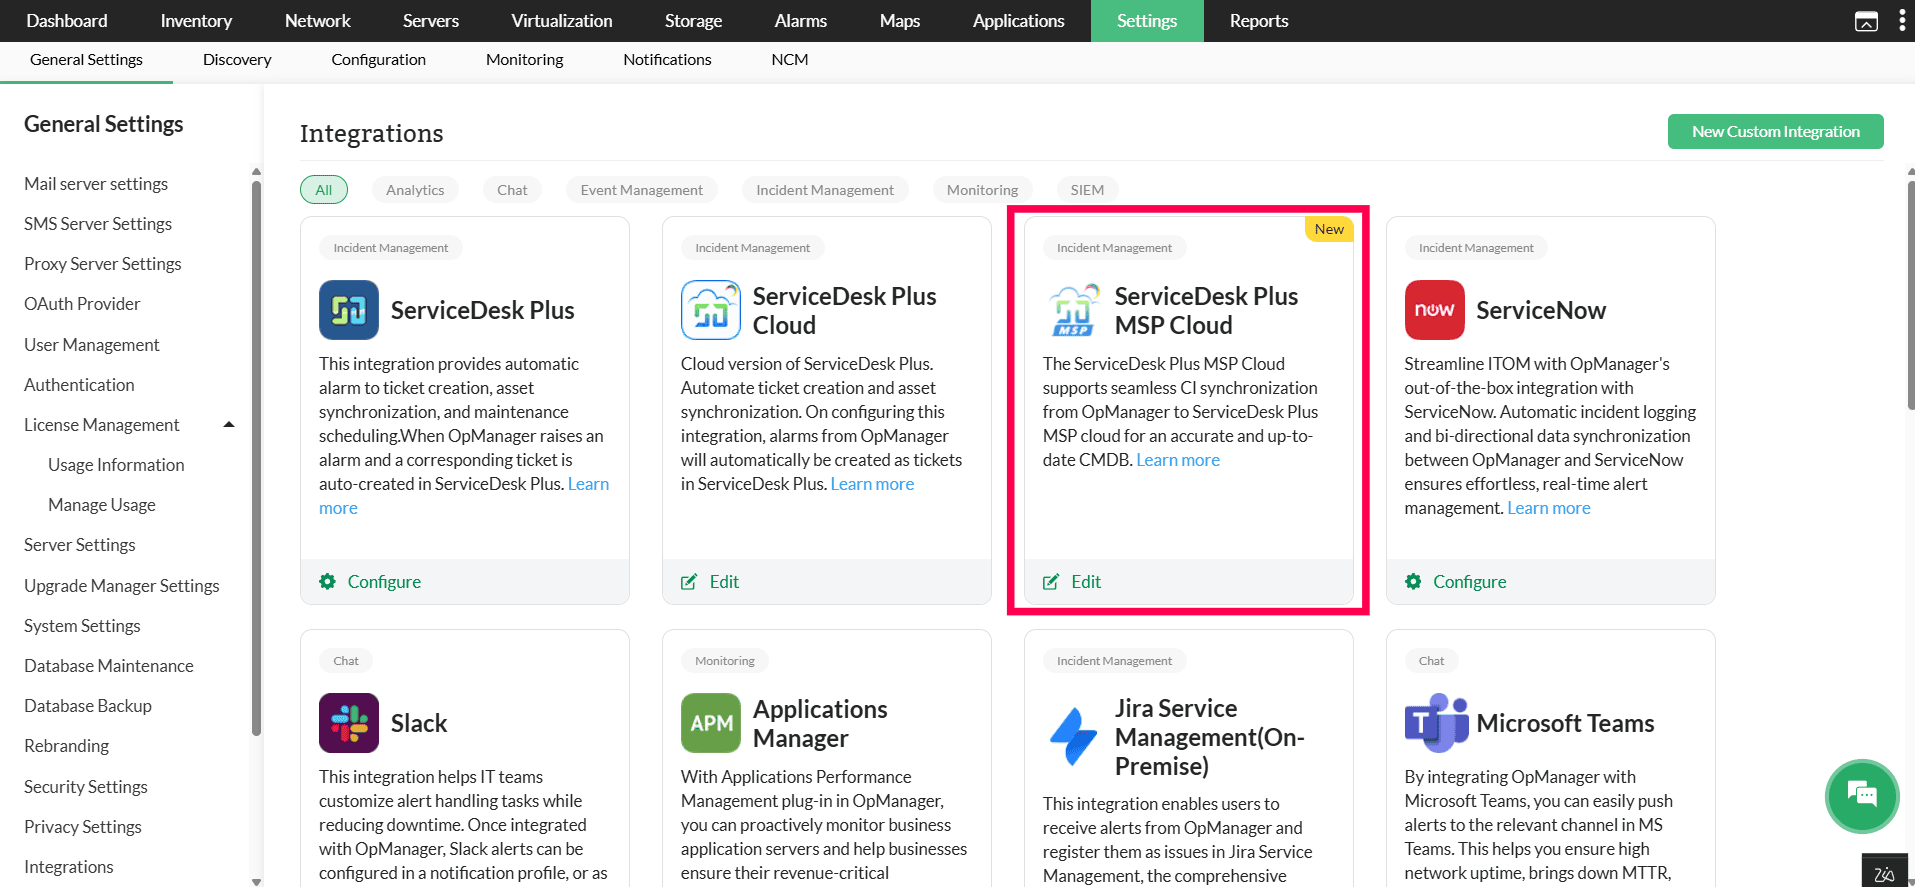Click the ServiceDesk Plus Cloud logo icon
This screenshot has width=1915, height=887.
[x=711, y=310]
